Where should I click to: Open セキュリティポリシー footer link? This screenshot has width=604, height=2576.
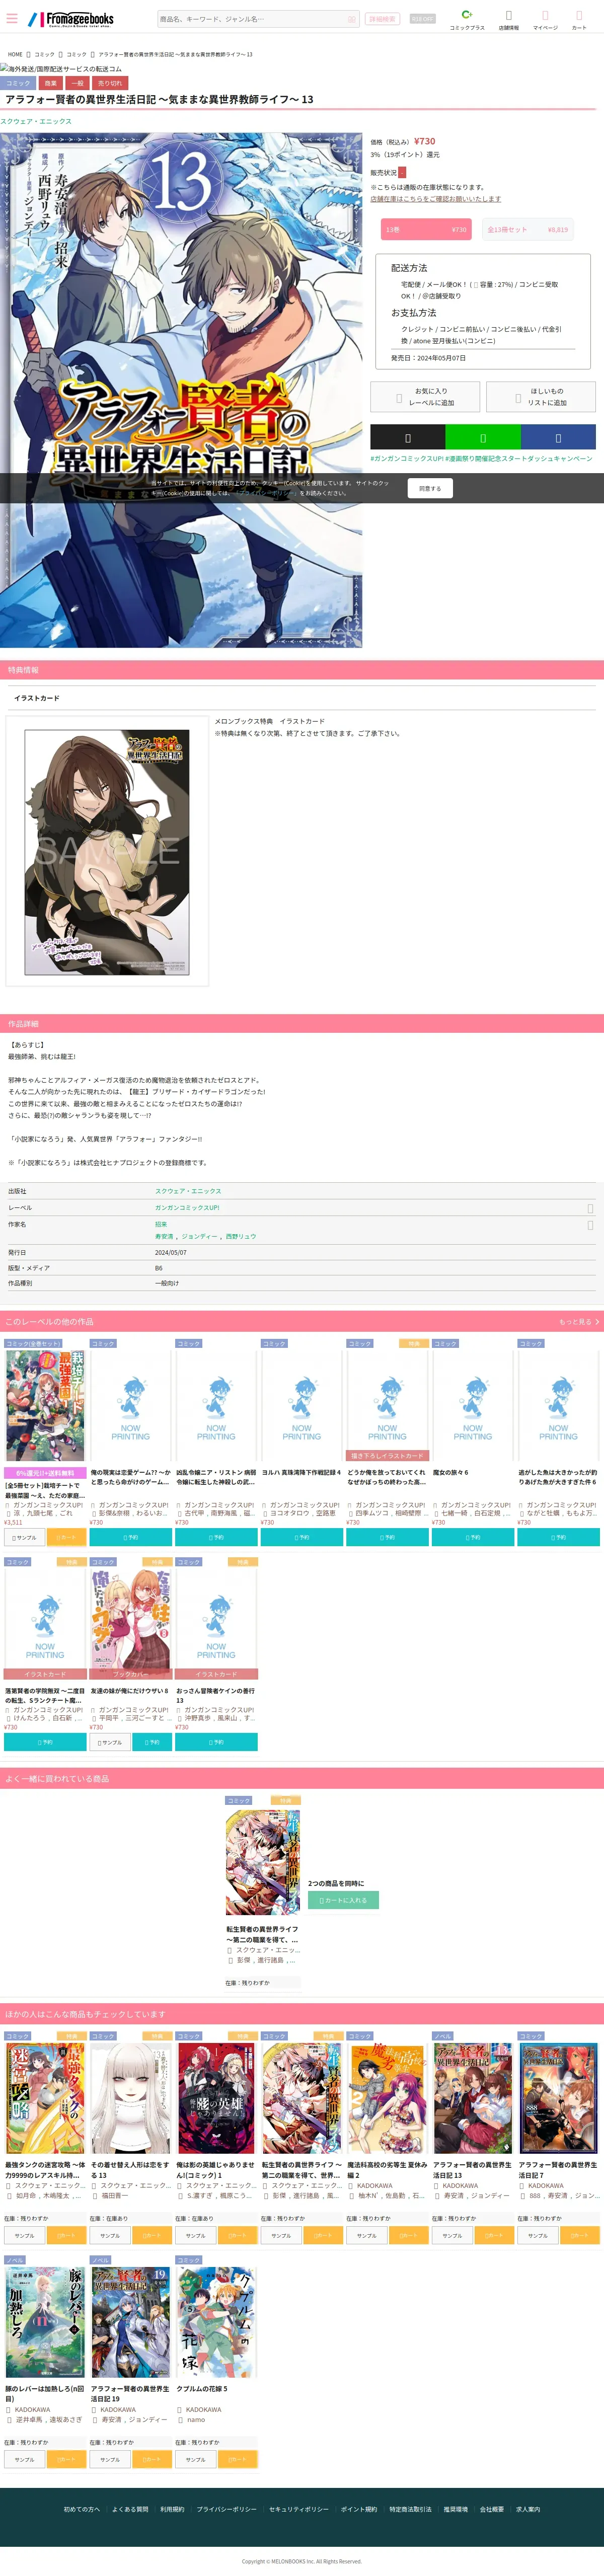click(298, 2509)
